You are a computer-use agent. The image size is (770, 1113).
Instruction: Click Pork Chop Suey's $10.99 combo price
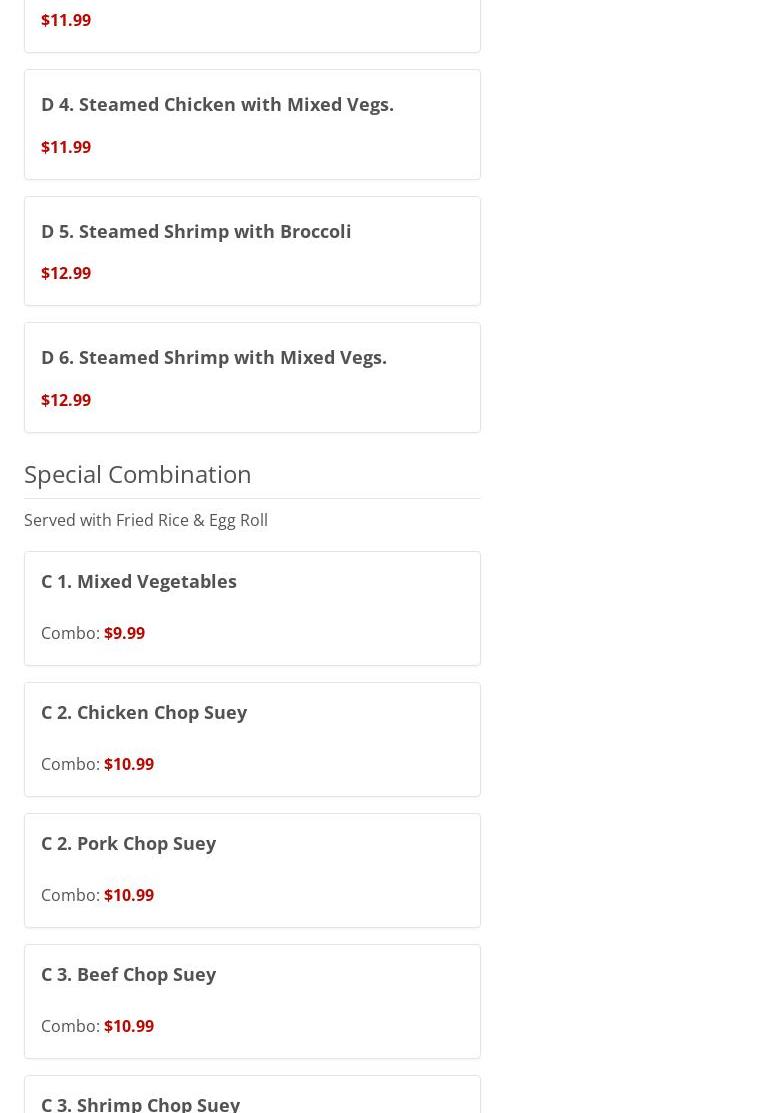point(129,895)
